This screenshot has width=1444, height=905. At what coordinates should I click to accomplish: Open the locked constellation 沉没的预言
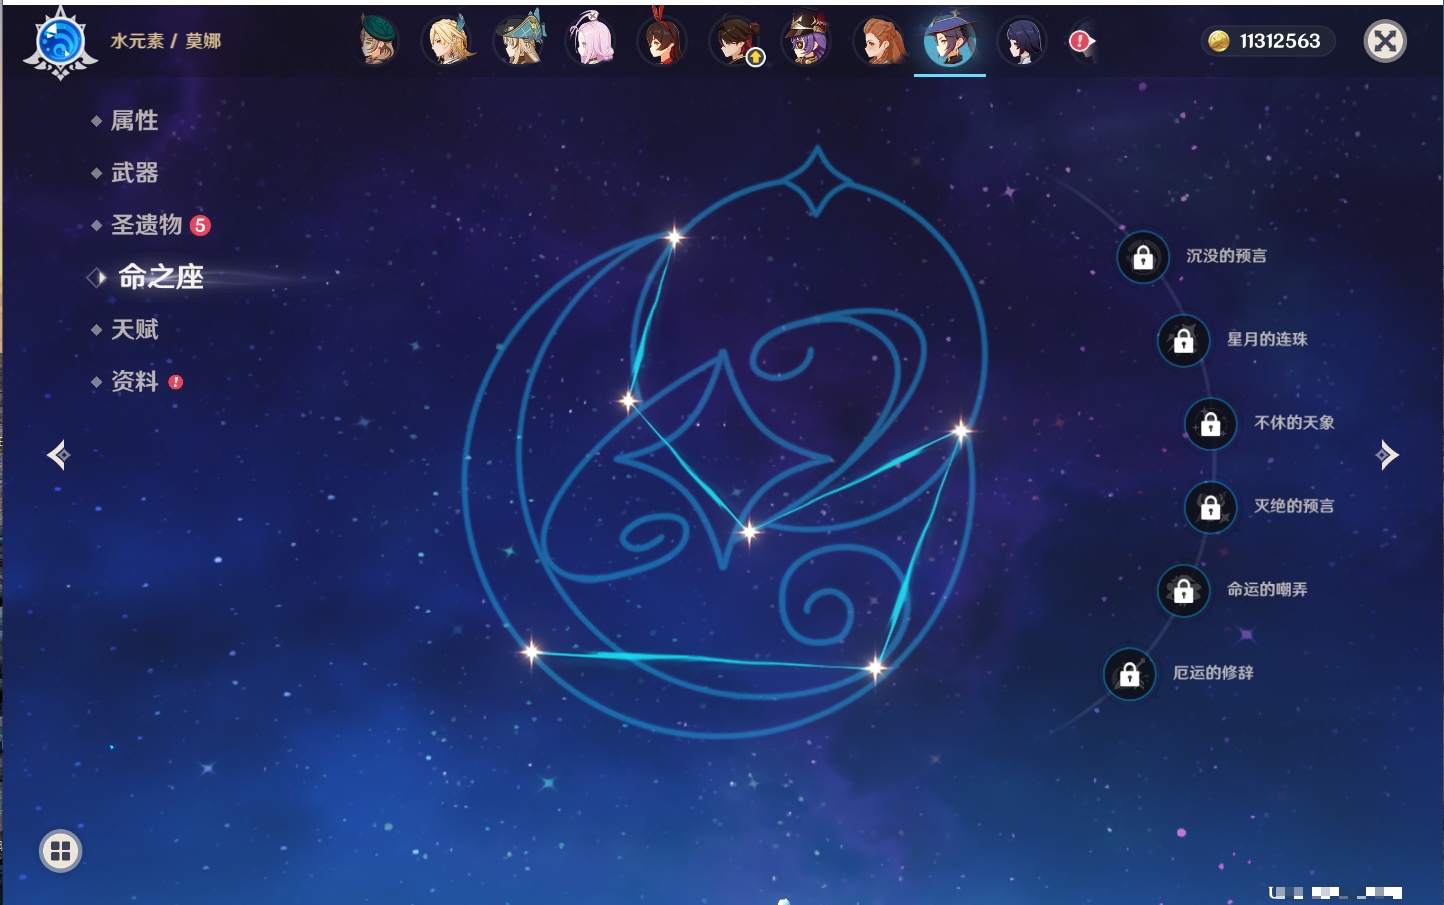tap(1143, 258)
